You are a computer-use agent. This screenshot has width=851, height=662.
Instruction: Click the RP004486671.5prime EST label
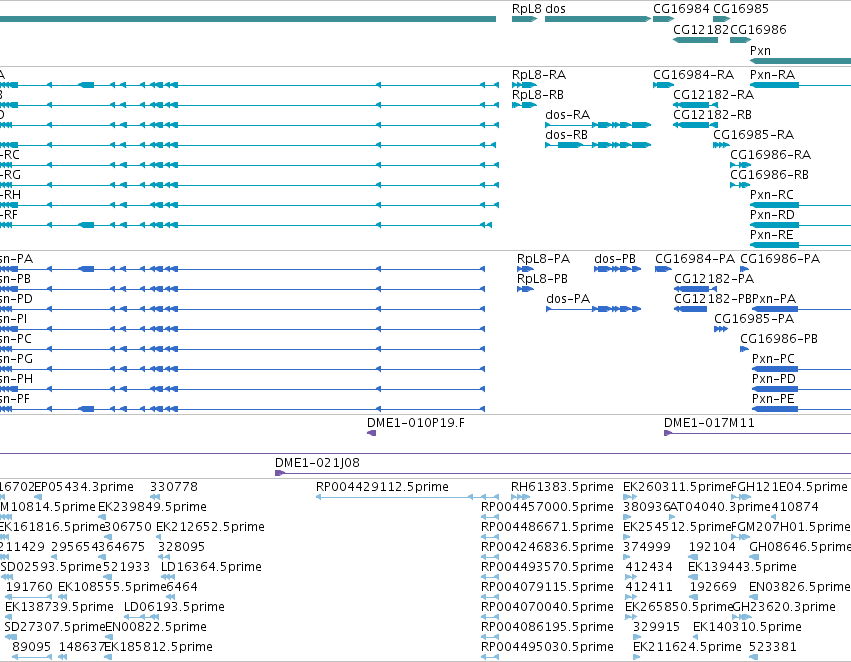pos(548,527)
